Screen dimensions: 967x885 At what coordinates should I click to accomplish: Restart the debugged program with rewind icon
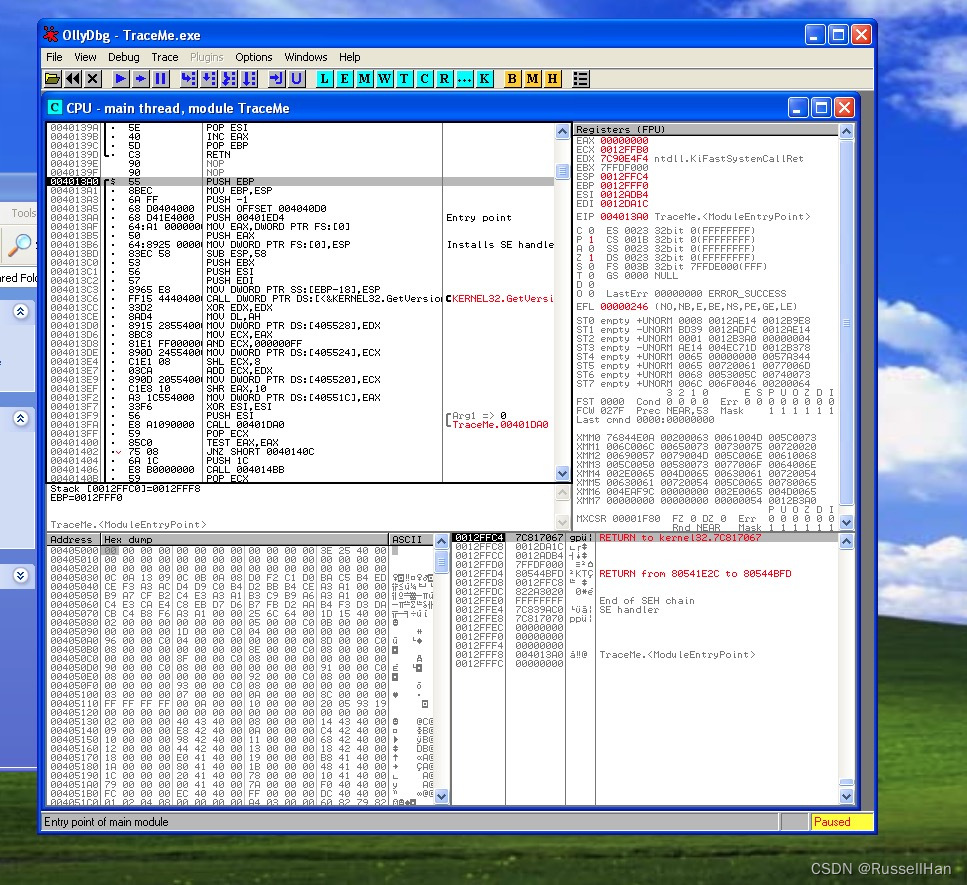73,79
